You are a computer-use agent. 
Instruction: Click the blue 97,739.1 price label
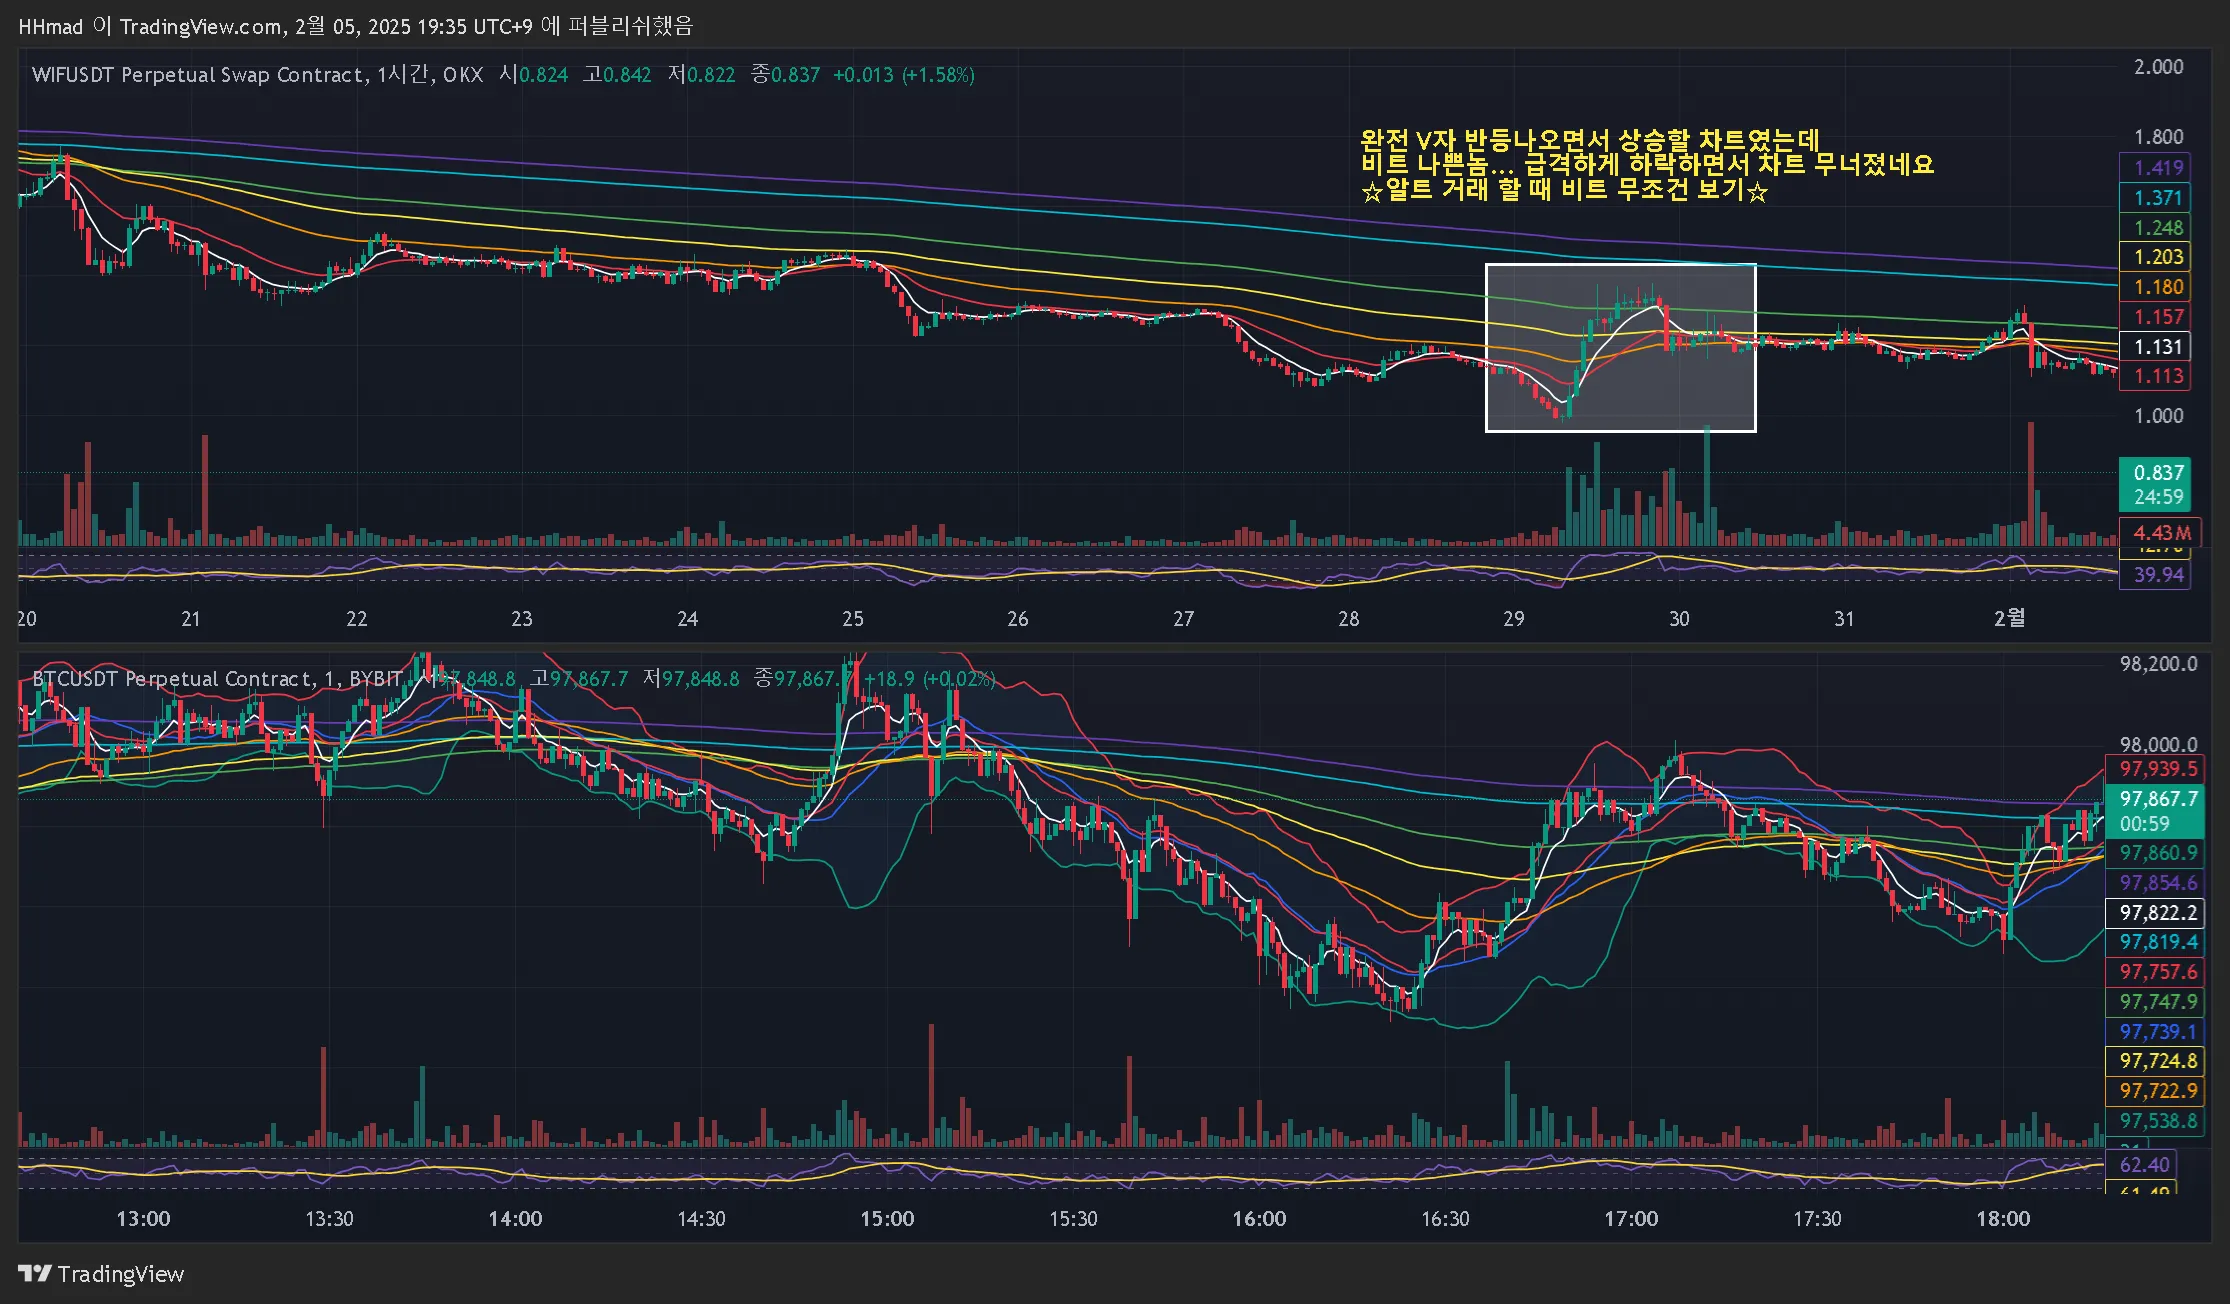click(x=2157, y=1032)
